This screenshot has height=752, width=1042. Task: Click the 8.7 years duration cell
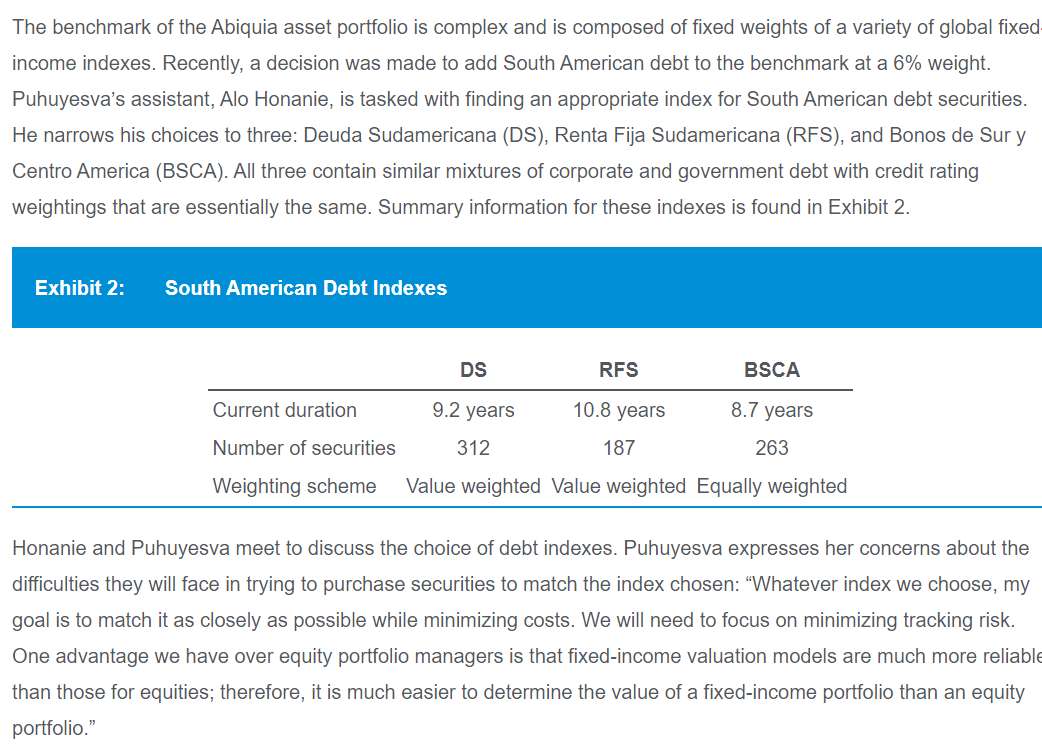[772, 410]
